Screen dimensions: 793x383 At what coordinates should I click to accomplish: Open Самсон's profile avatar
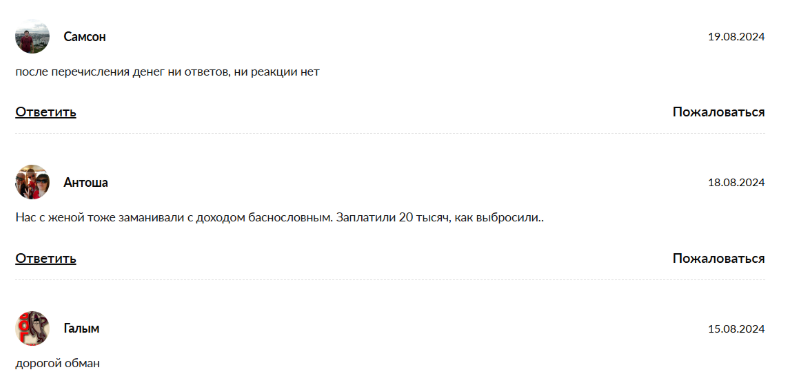click(x=32, y=36)
